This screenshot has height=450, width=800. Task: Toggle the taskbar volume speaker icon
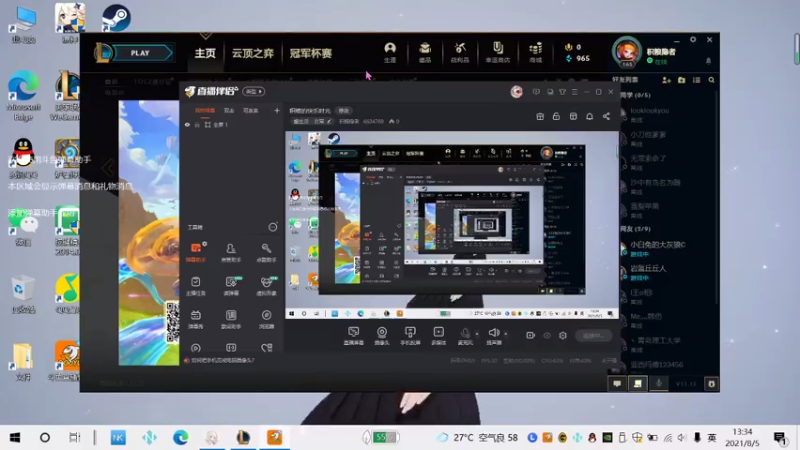pyautogui.click(x=682, y=438)
